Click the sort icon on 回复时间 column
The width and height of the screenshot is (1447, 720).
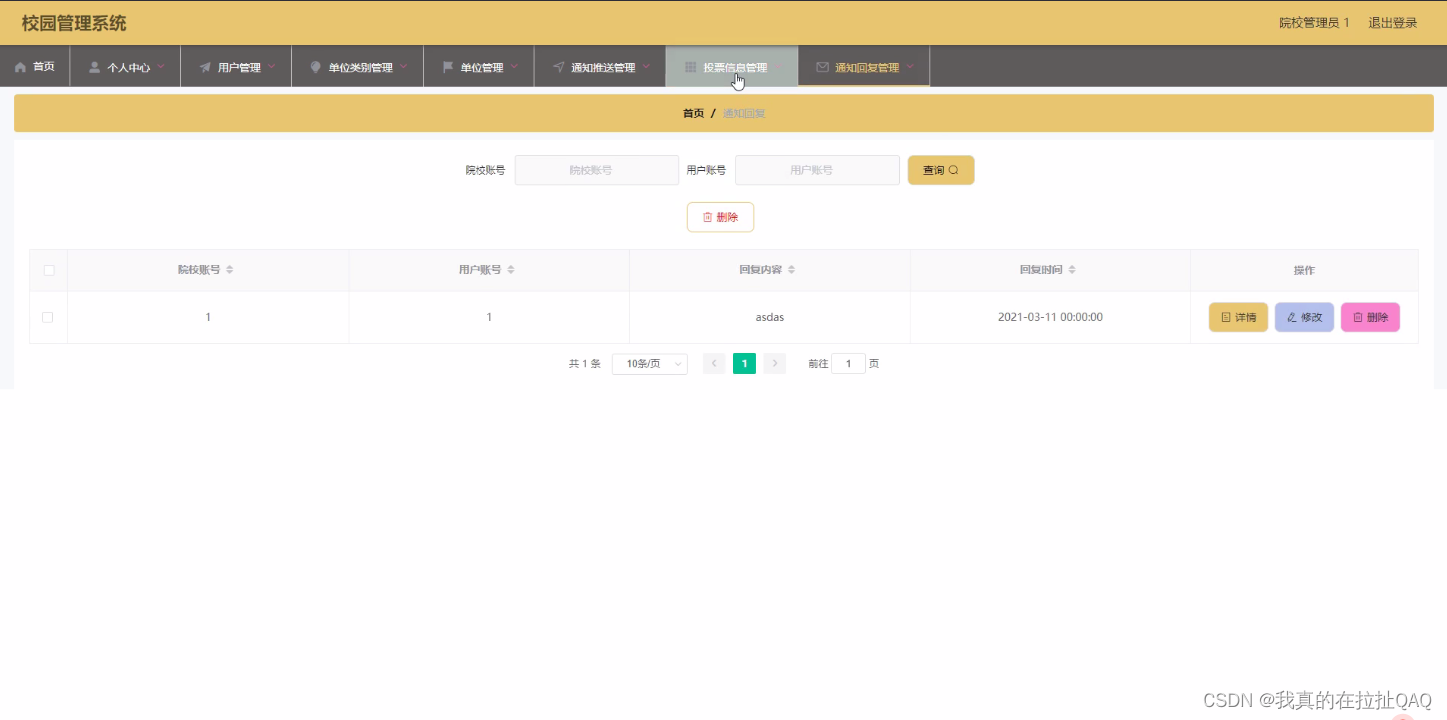1072,270
